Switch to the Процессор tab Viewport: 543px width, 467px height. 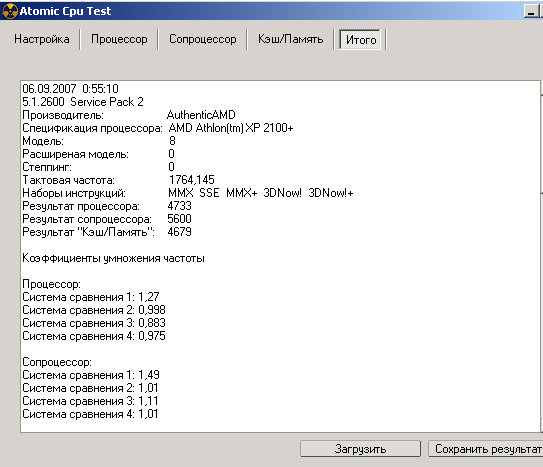point(119,39)
